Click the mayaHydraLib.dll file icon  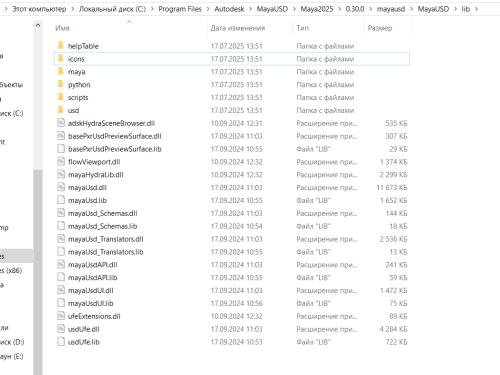(x=61, y=174)
